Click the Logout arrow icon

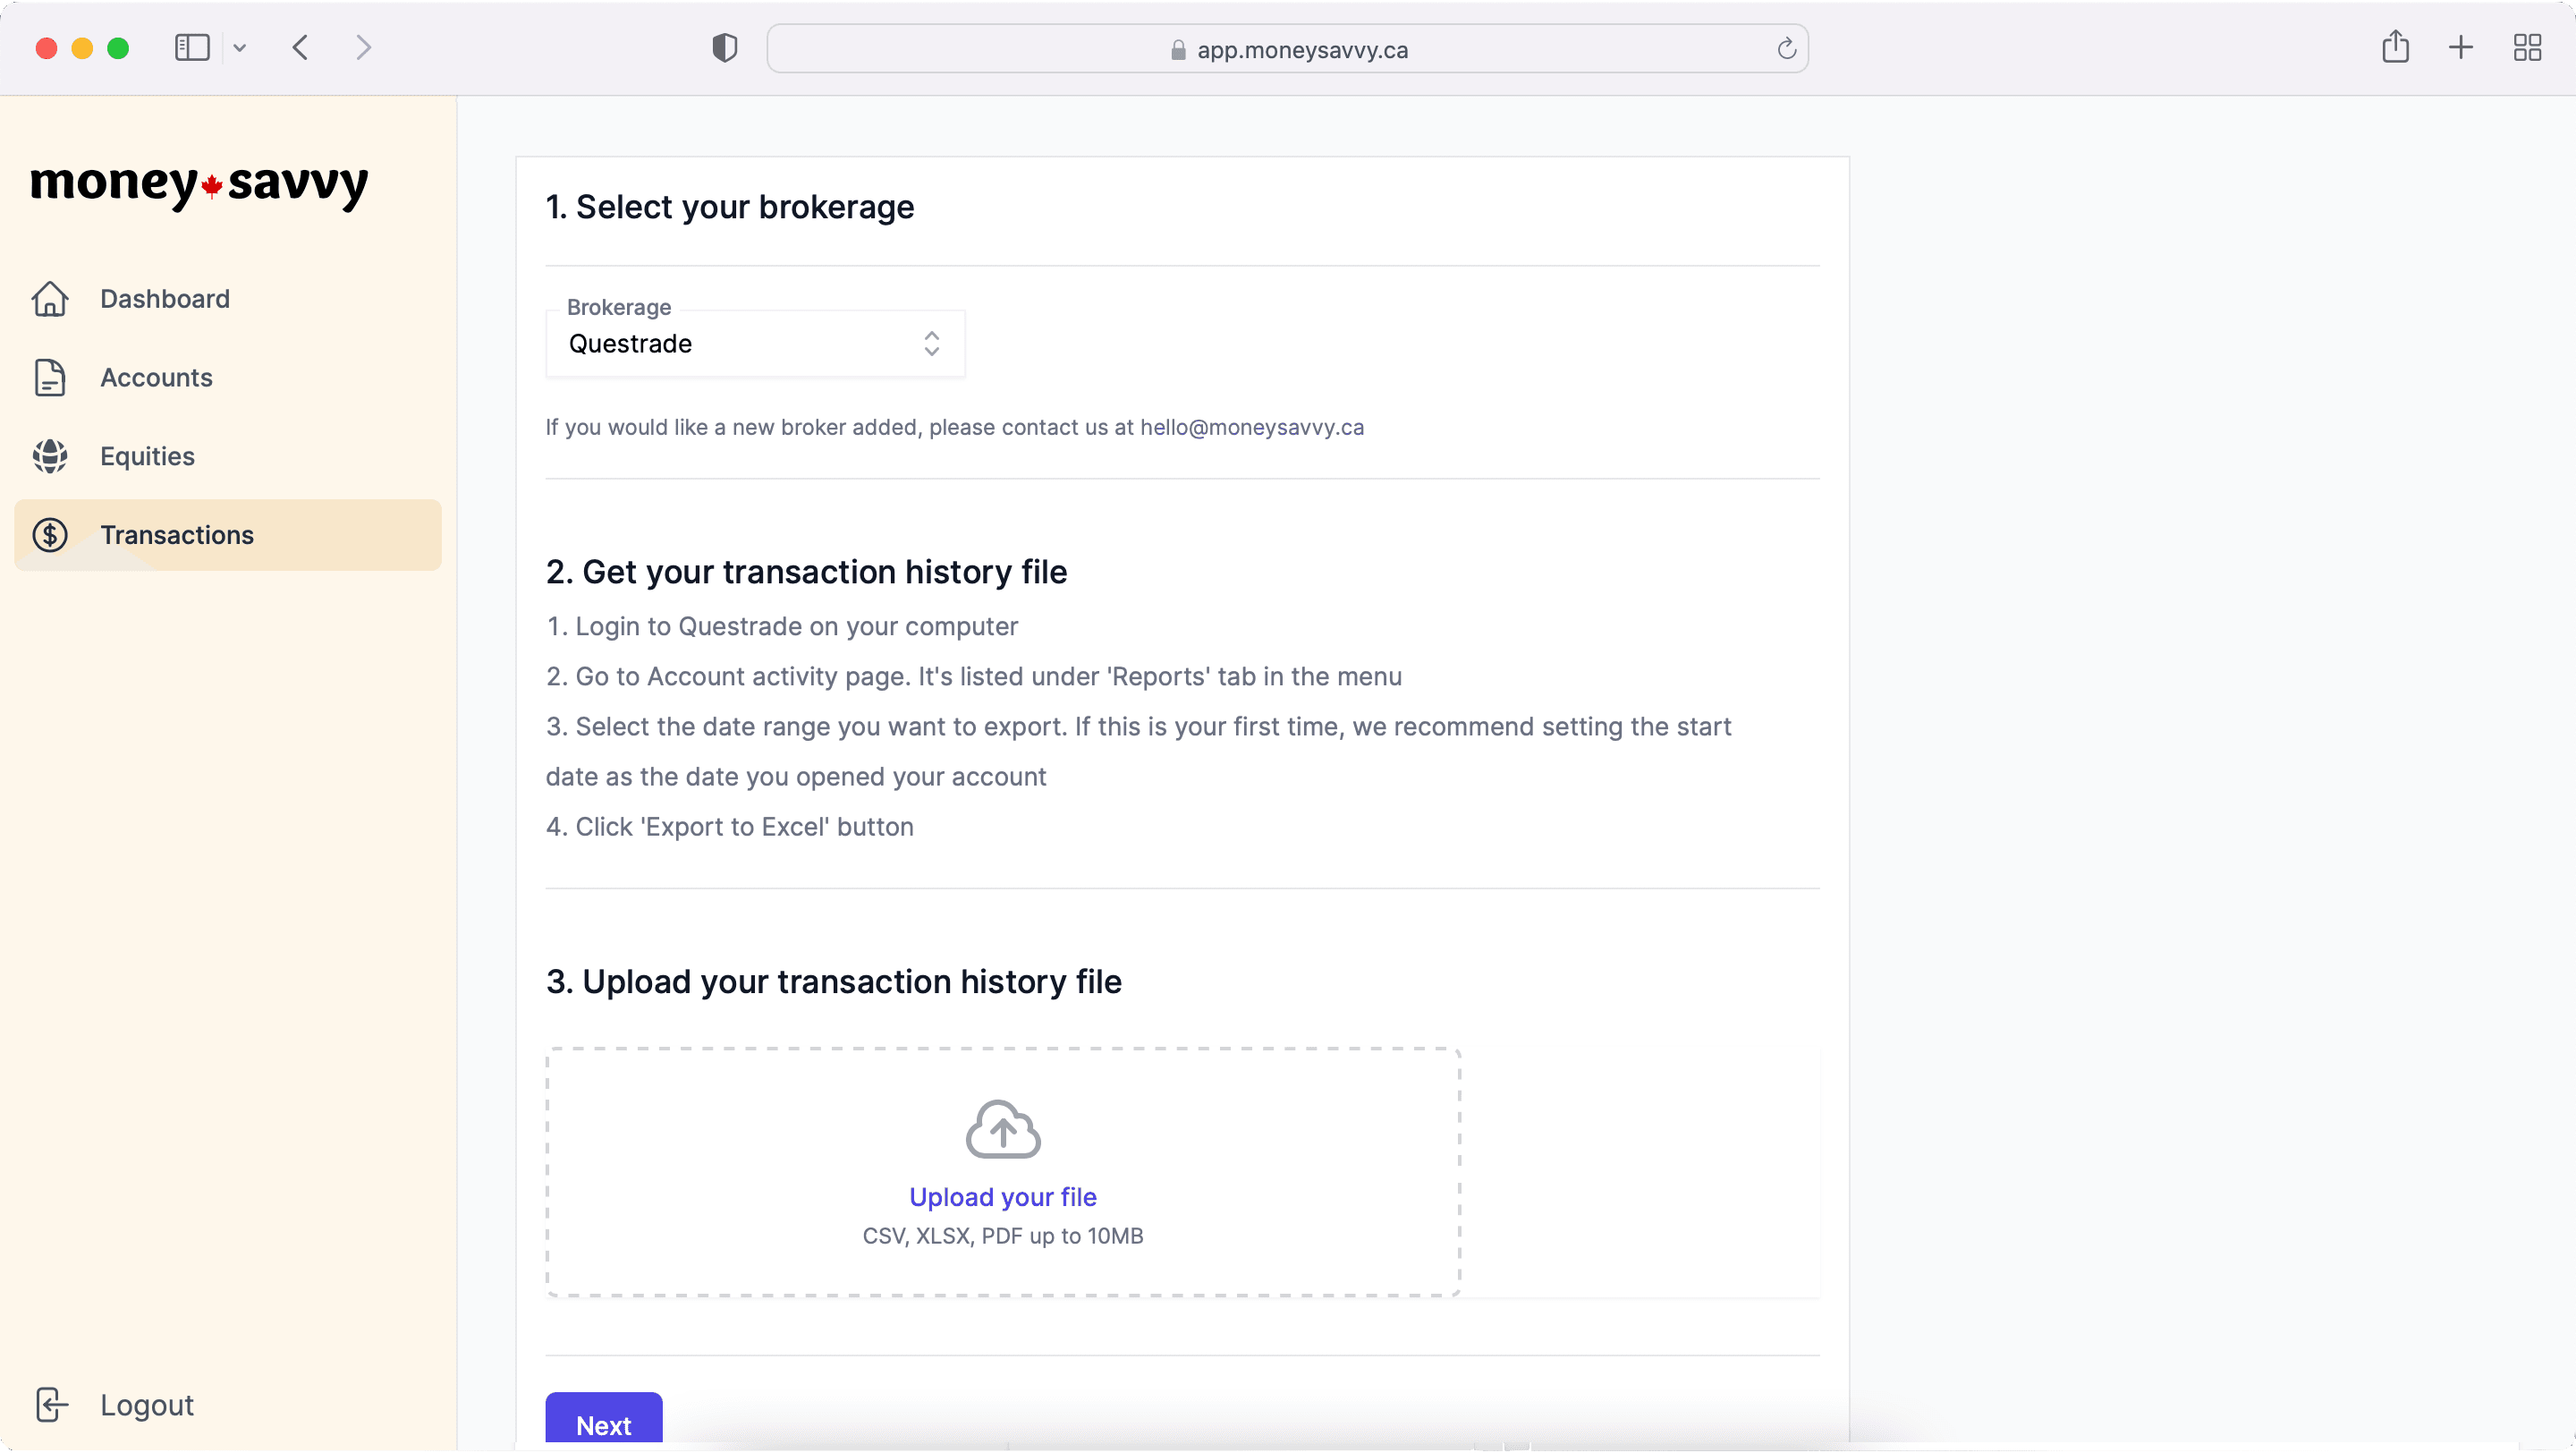point(51,1405)
